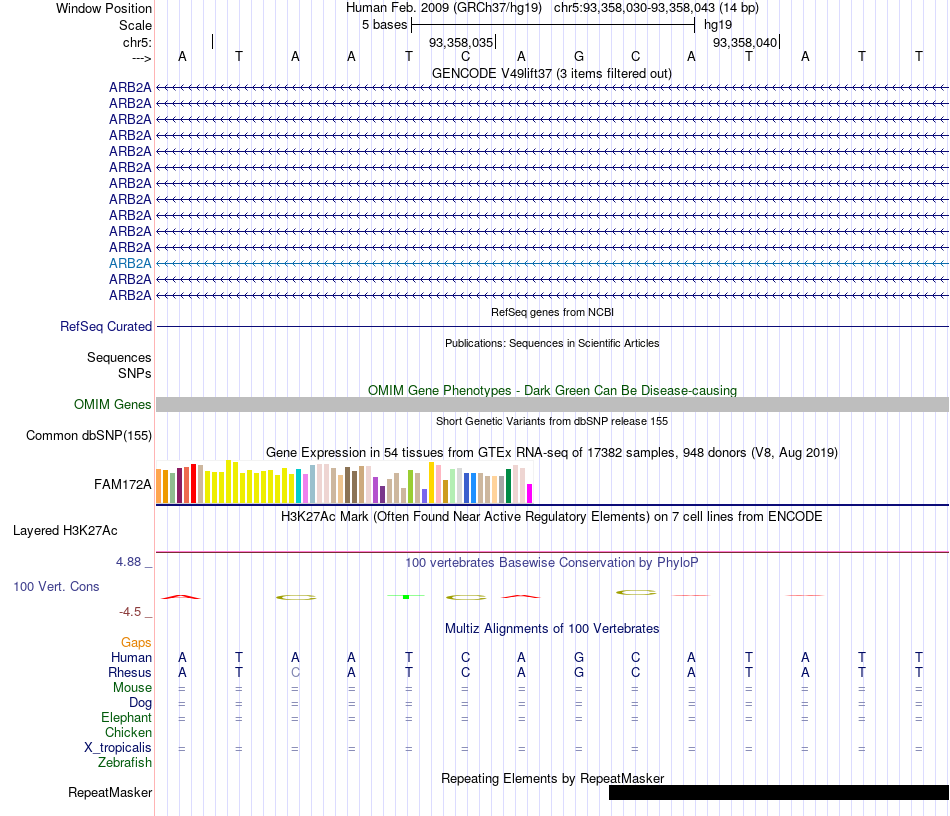Open the GENCODE V49lift37 track title
The width and height of the screenshot is (950, 816).
551,73
